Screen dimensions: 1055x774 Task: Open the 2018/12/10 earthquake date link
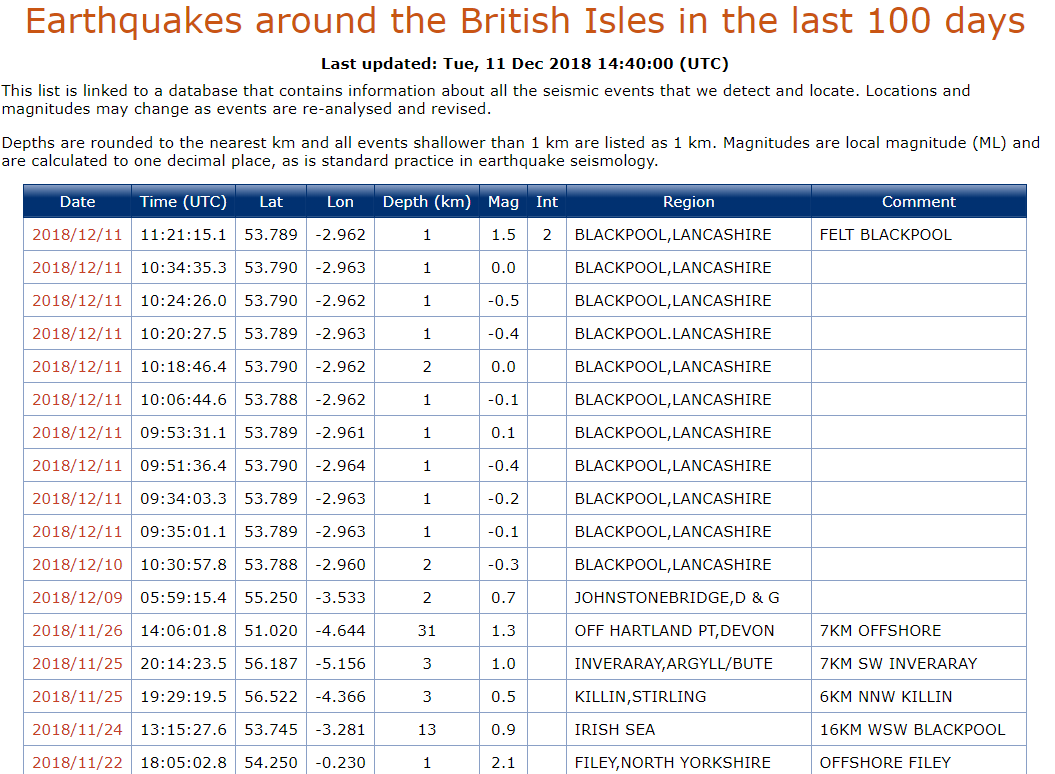point(77,565)
